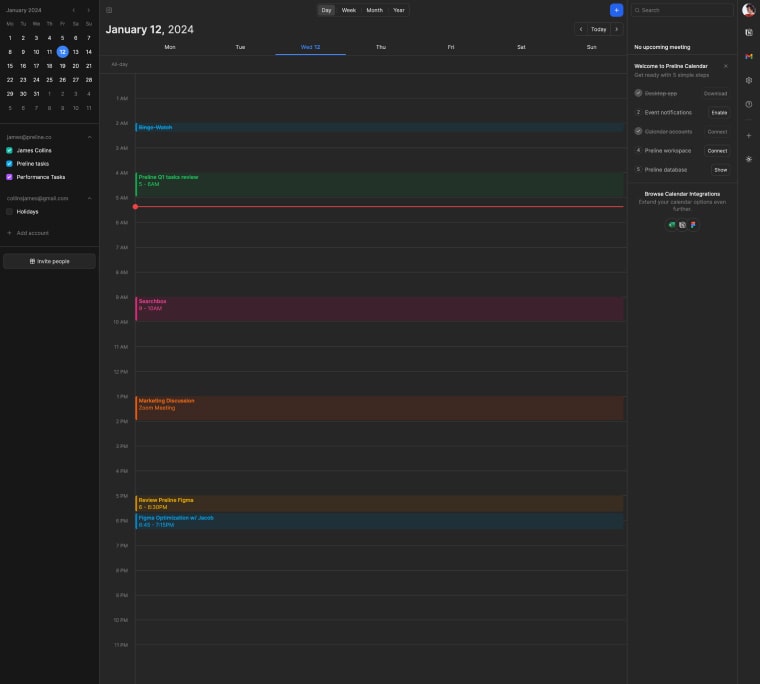760x684 pixels.
Task: Open the Binge-Watch event
Action: point(380,127)
